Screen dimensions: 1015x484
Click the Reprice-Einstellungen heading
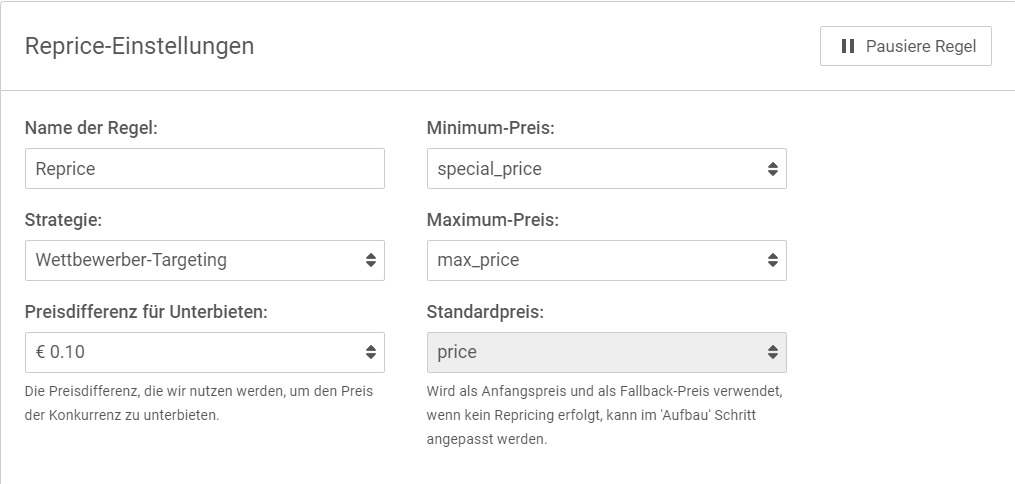click(139, 46)
